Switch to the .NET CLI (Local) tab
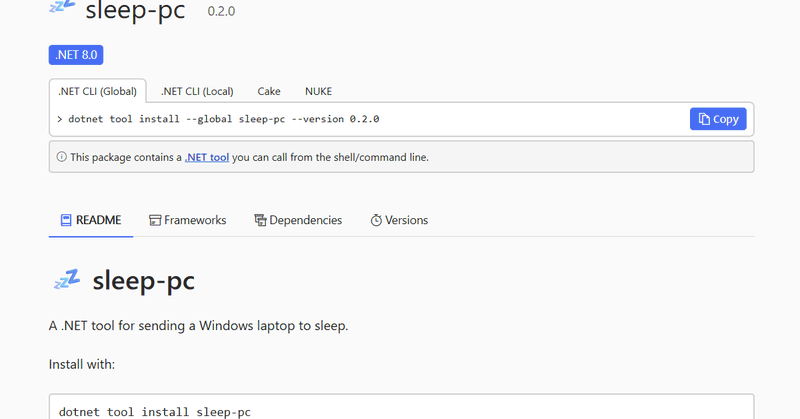Image resolution: width=800 pixels, height=419 pixels. tap(197, 91)
